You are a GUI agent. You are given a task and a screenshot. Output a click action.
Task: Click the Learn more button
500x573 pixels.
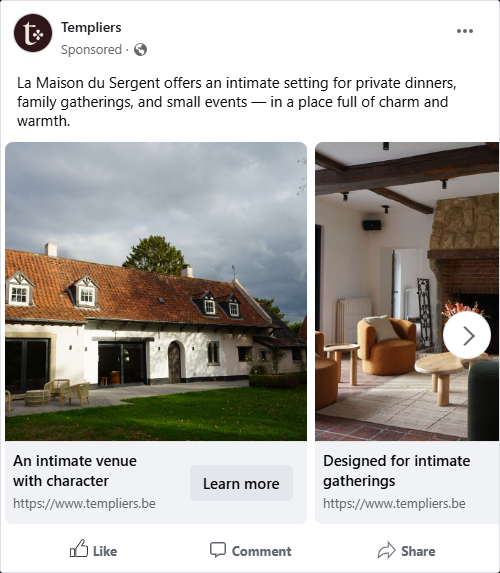coord(241,483)
